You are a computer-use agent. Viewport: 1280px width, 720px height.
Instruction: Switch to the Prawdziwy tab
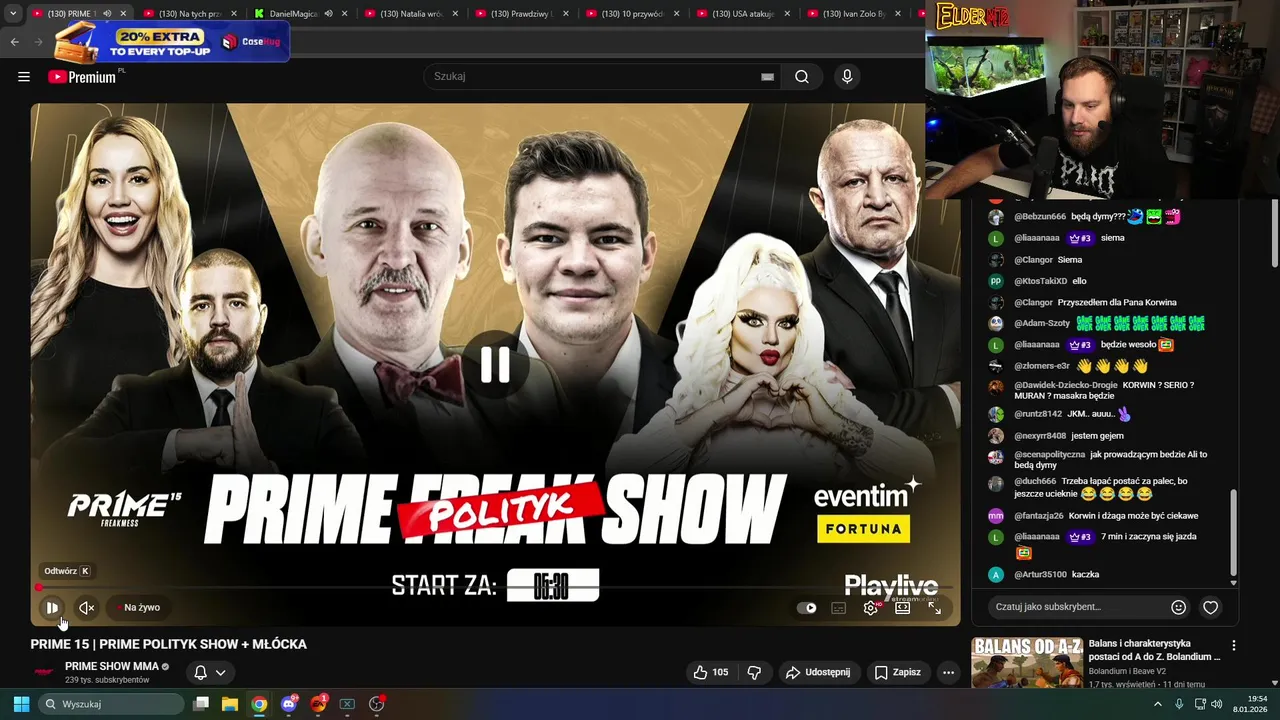522,14
